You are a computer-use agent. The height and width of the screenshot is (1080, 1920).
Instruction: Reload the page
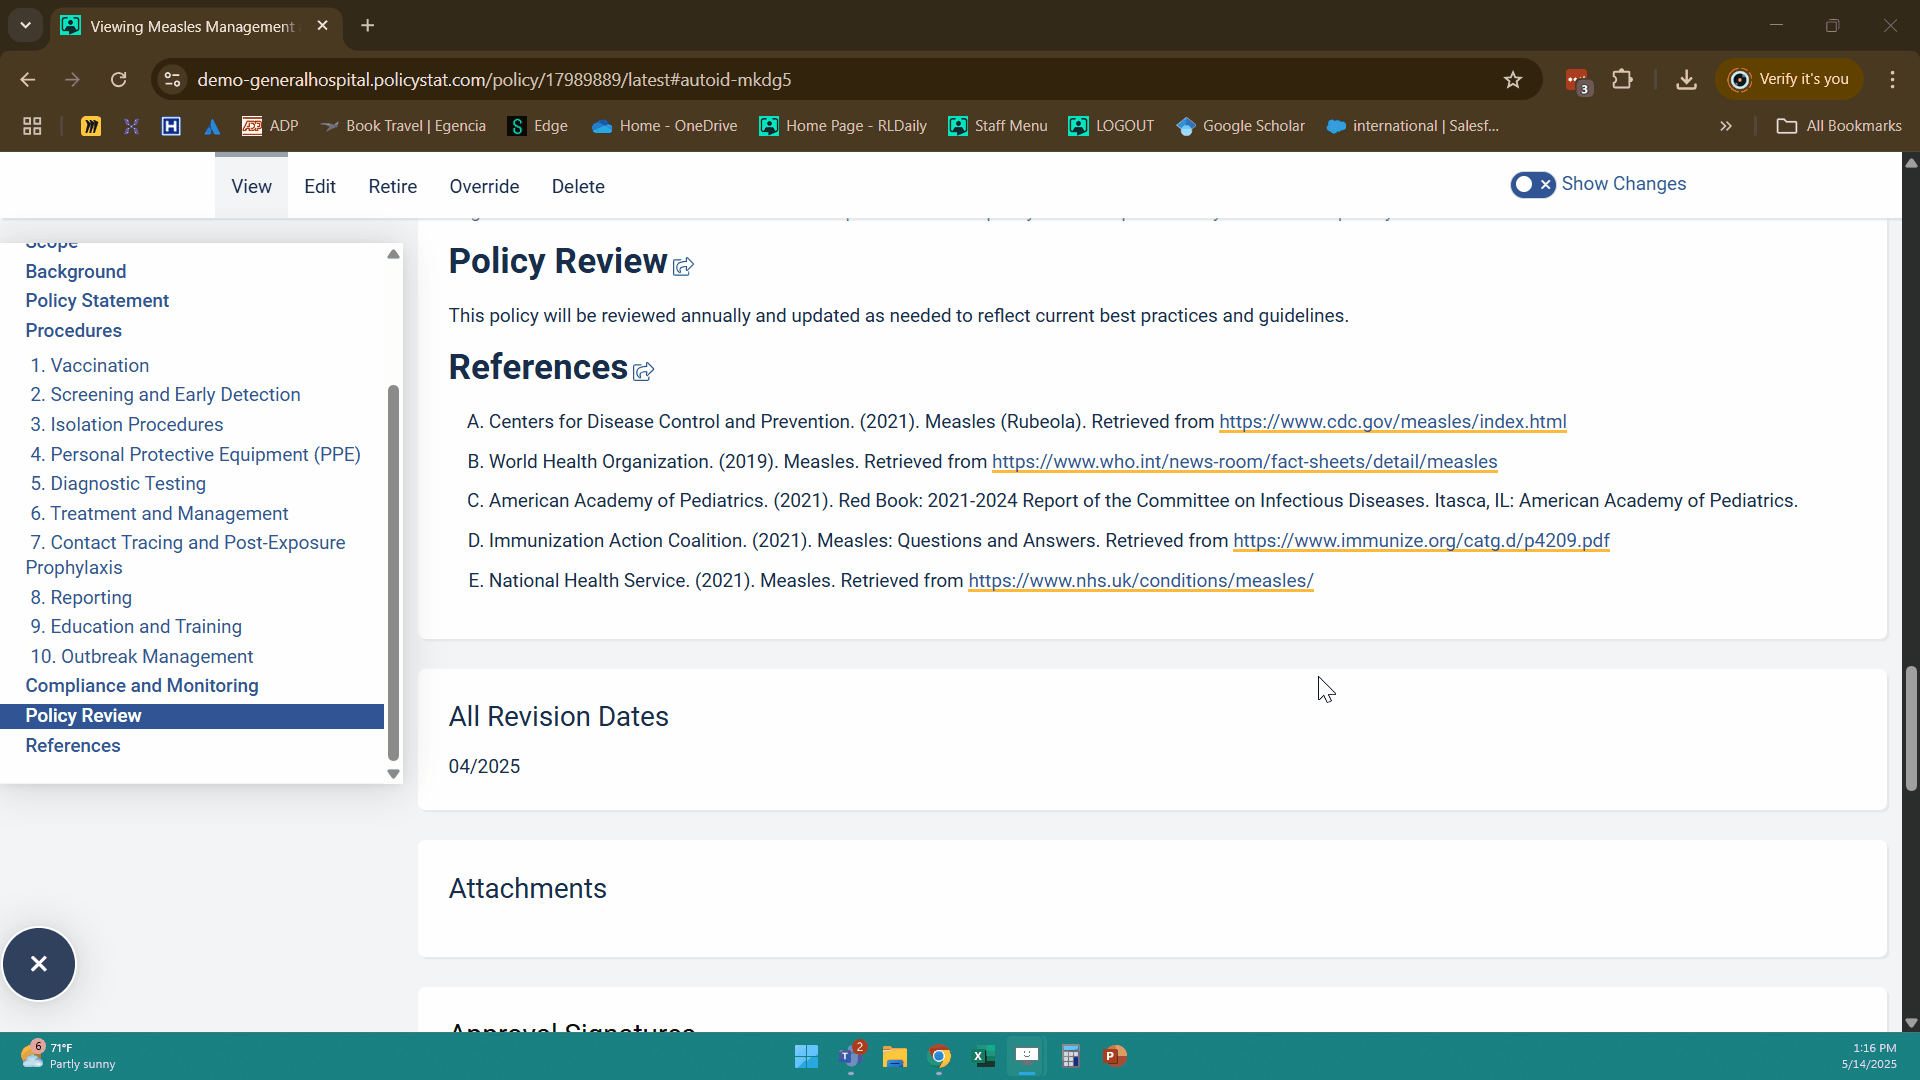tap(118, 80)
